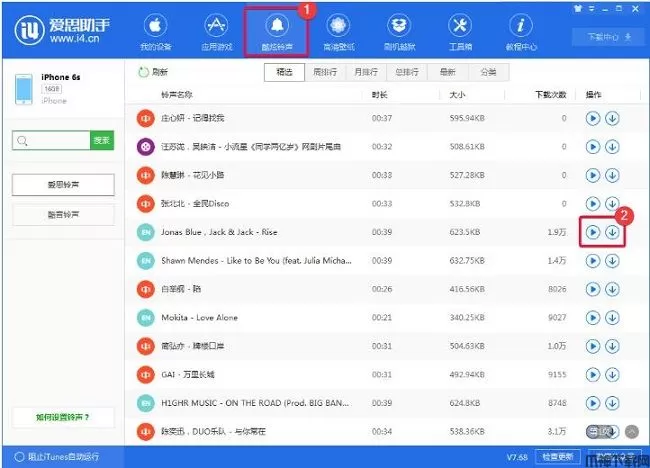Click the 刷新 refresh button
650x468 pixels.
(x=153, y=72)
